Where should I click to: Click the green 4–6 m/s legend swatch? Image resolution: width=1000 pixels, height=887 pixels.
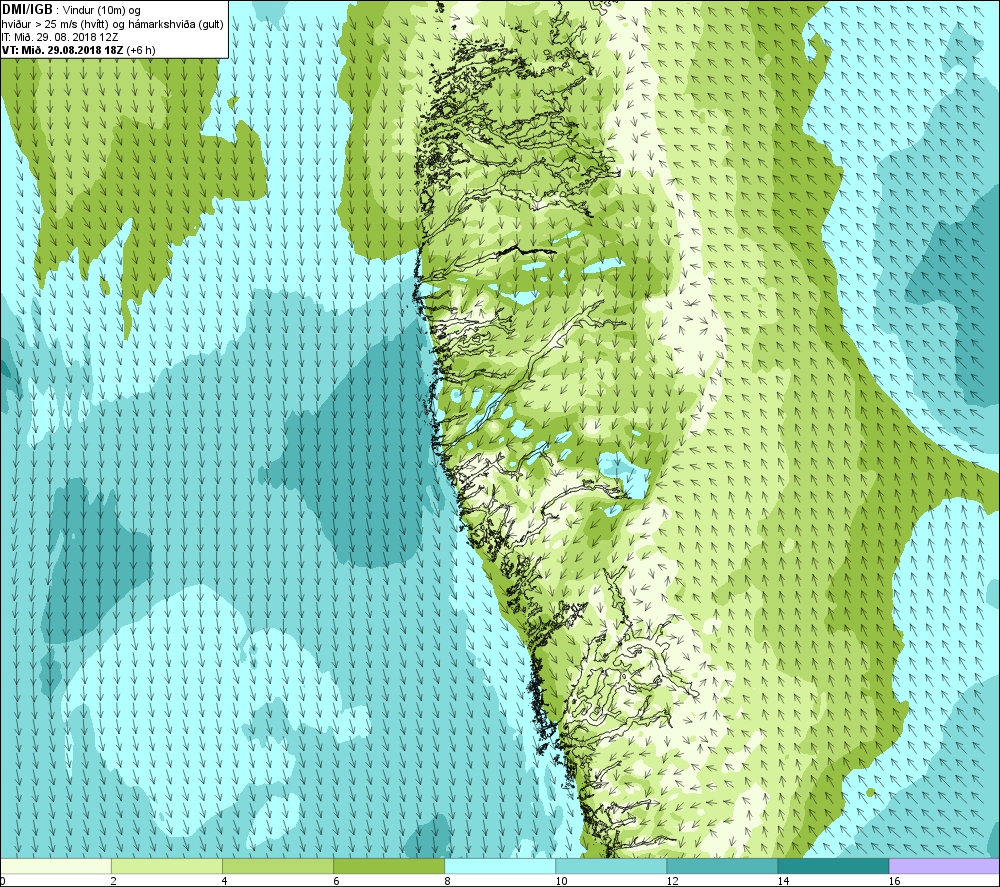coord(278,866)
